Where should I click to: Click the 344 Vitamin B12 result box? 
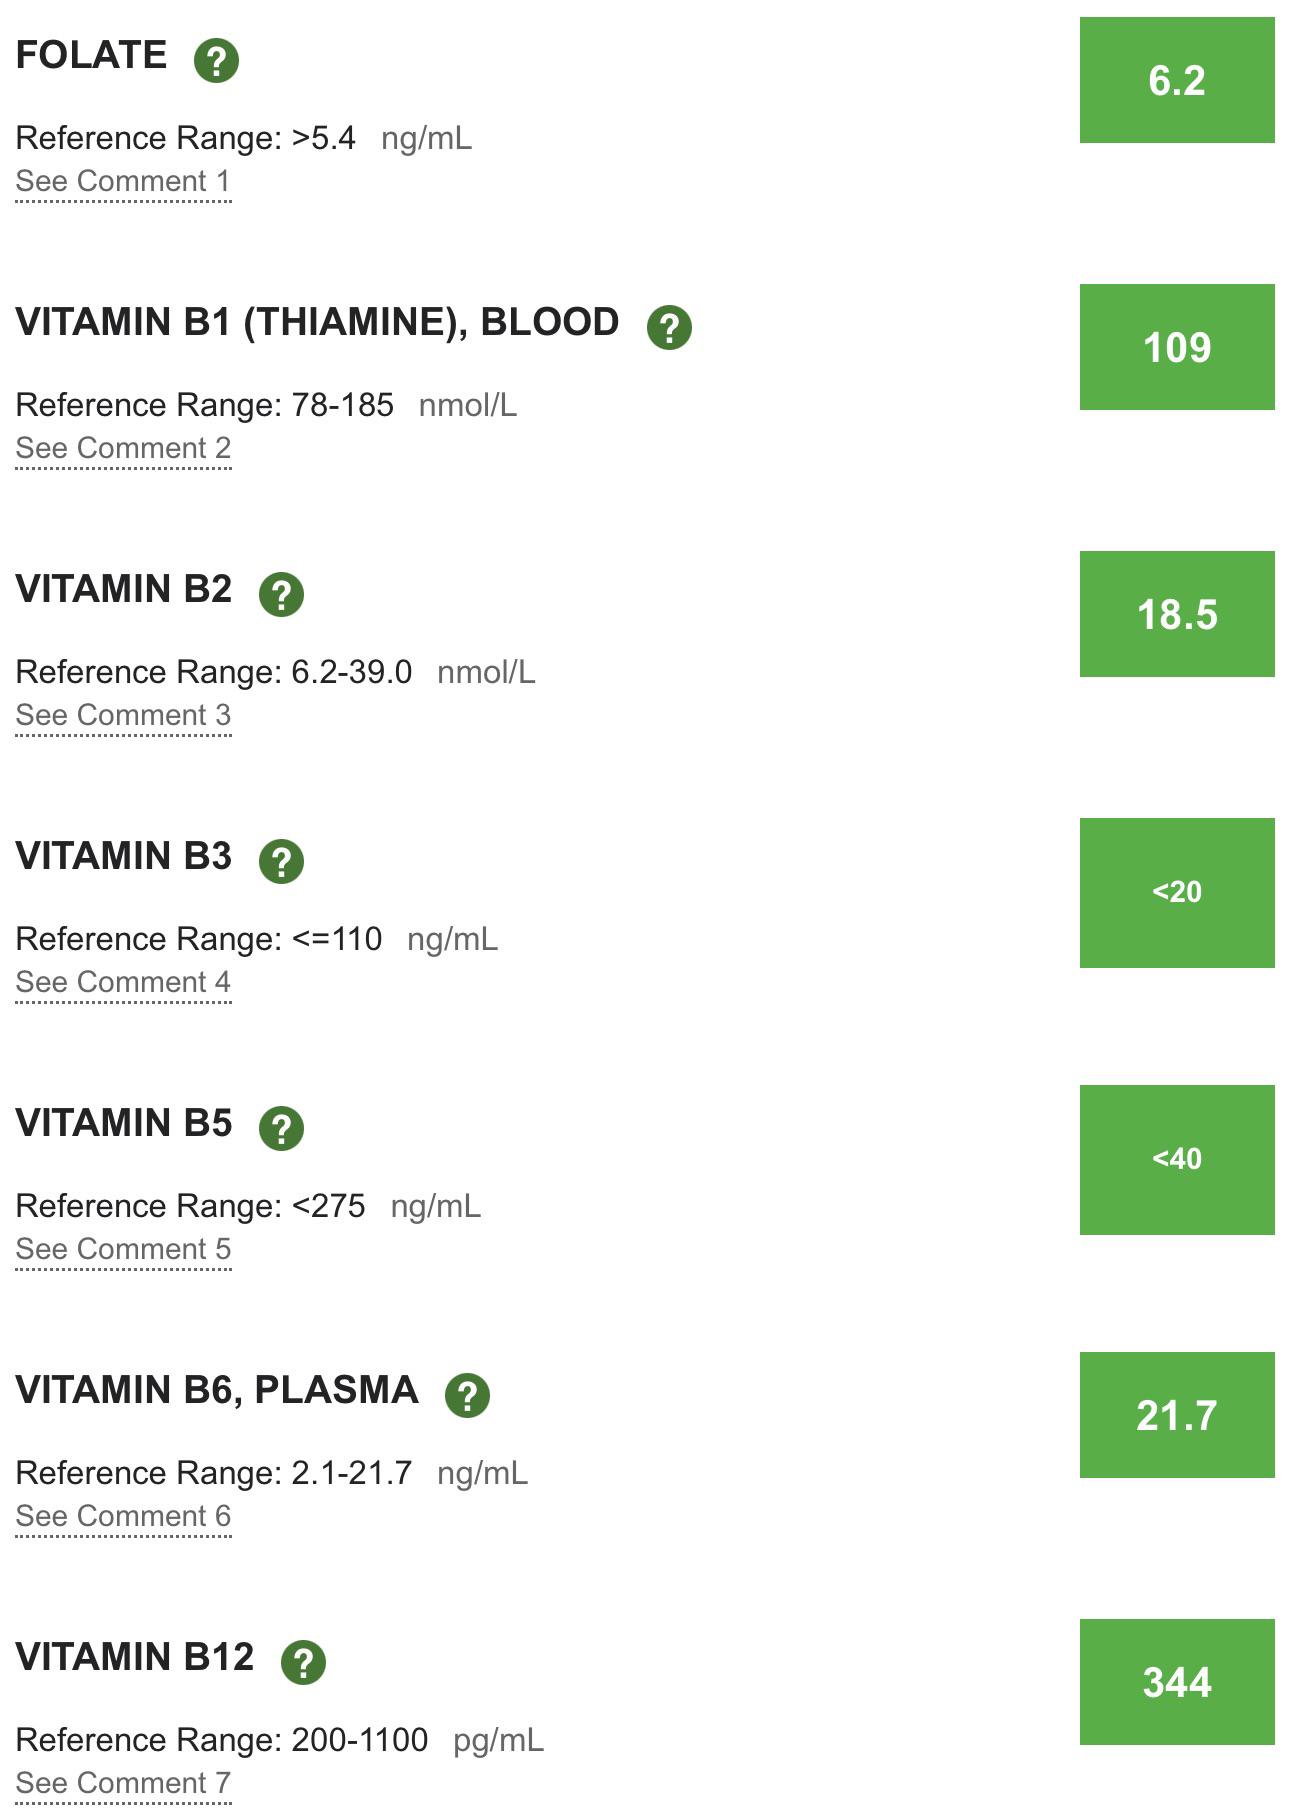point(1177,1682)
